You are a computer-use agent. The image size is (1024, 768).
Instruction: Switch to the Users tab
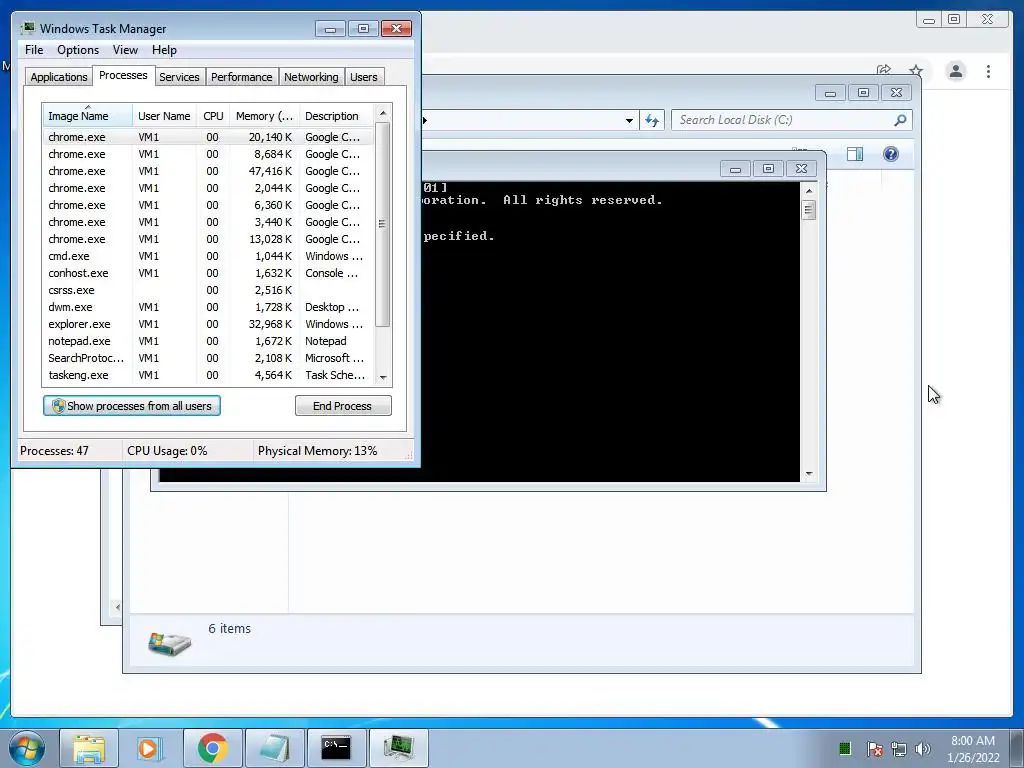[x=363, y=77]
